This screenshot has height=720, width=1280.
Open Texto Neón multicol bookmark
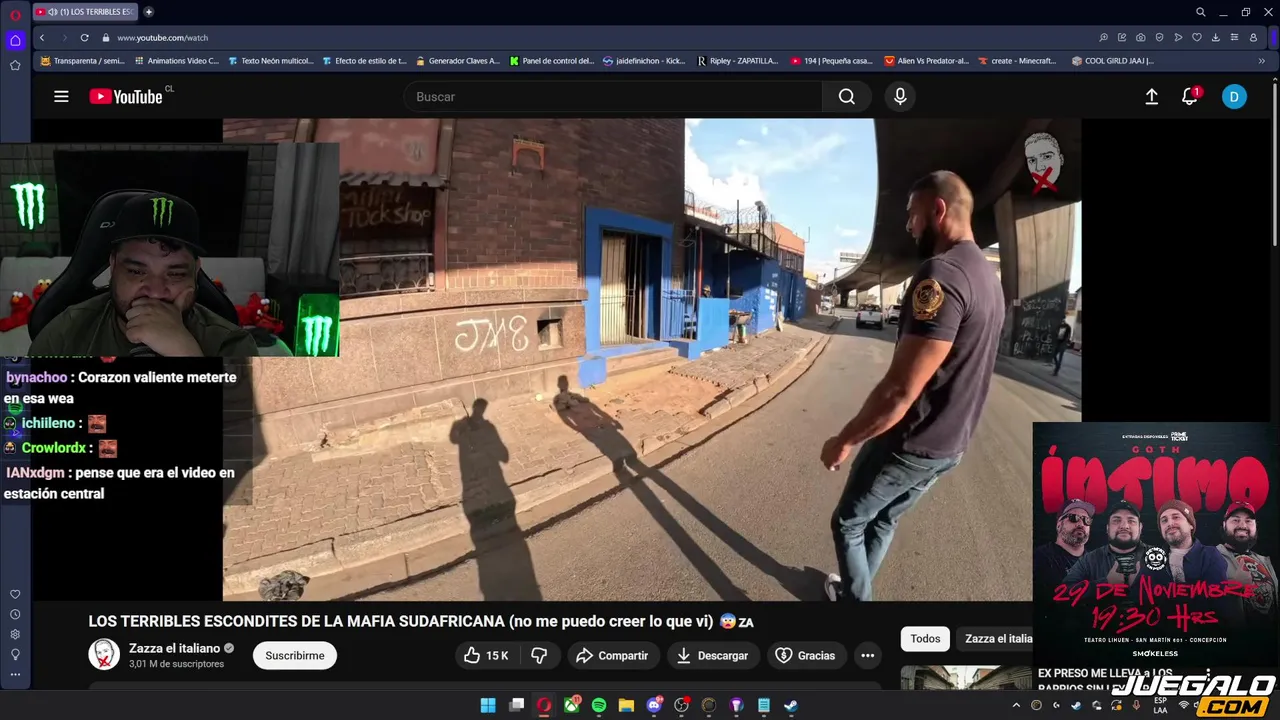pyautogui.click(x=270, y=61)
